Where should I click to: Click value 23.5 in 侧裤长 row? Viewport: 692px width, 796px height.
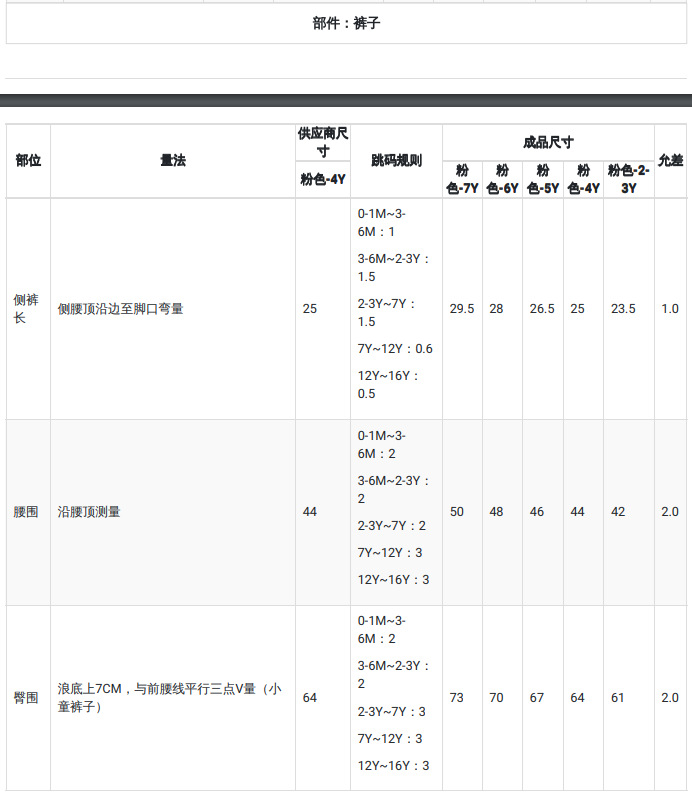coord(623,309)
